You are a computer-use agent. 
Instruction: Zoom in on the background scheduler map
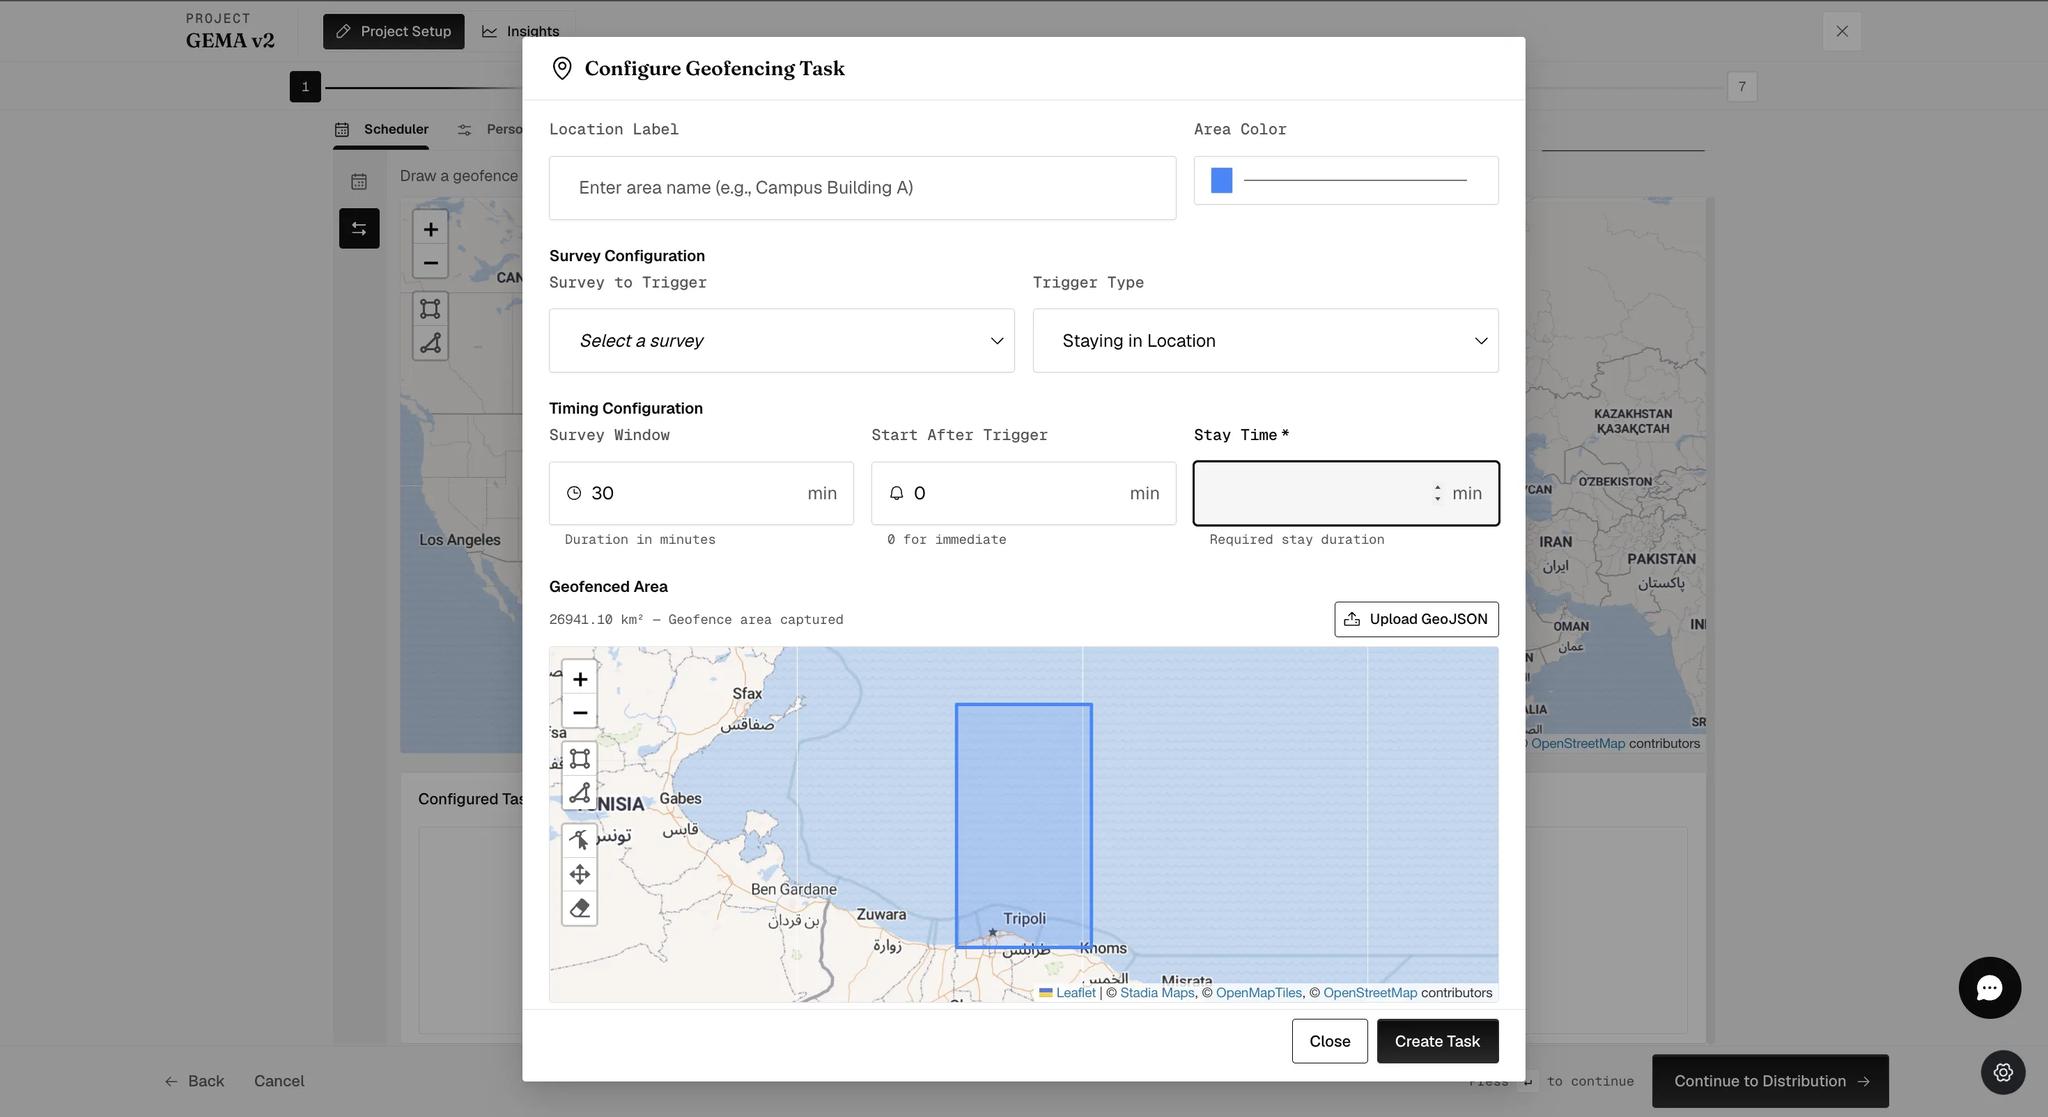point(431,229)
